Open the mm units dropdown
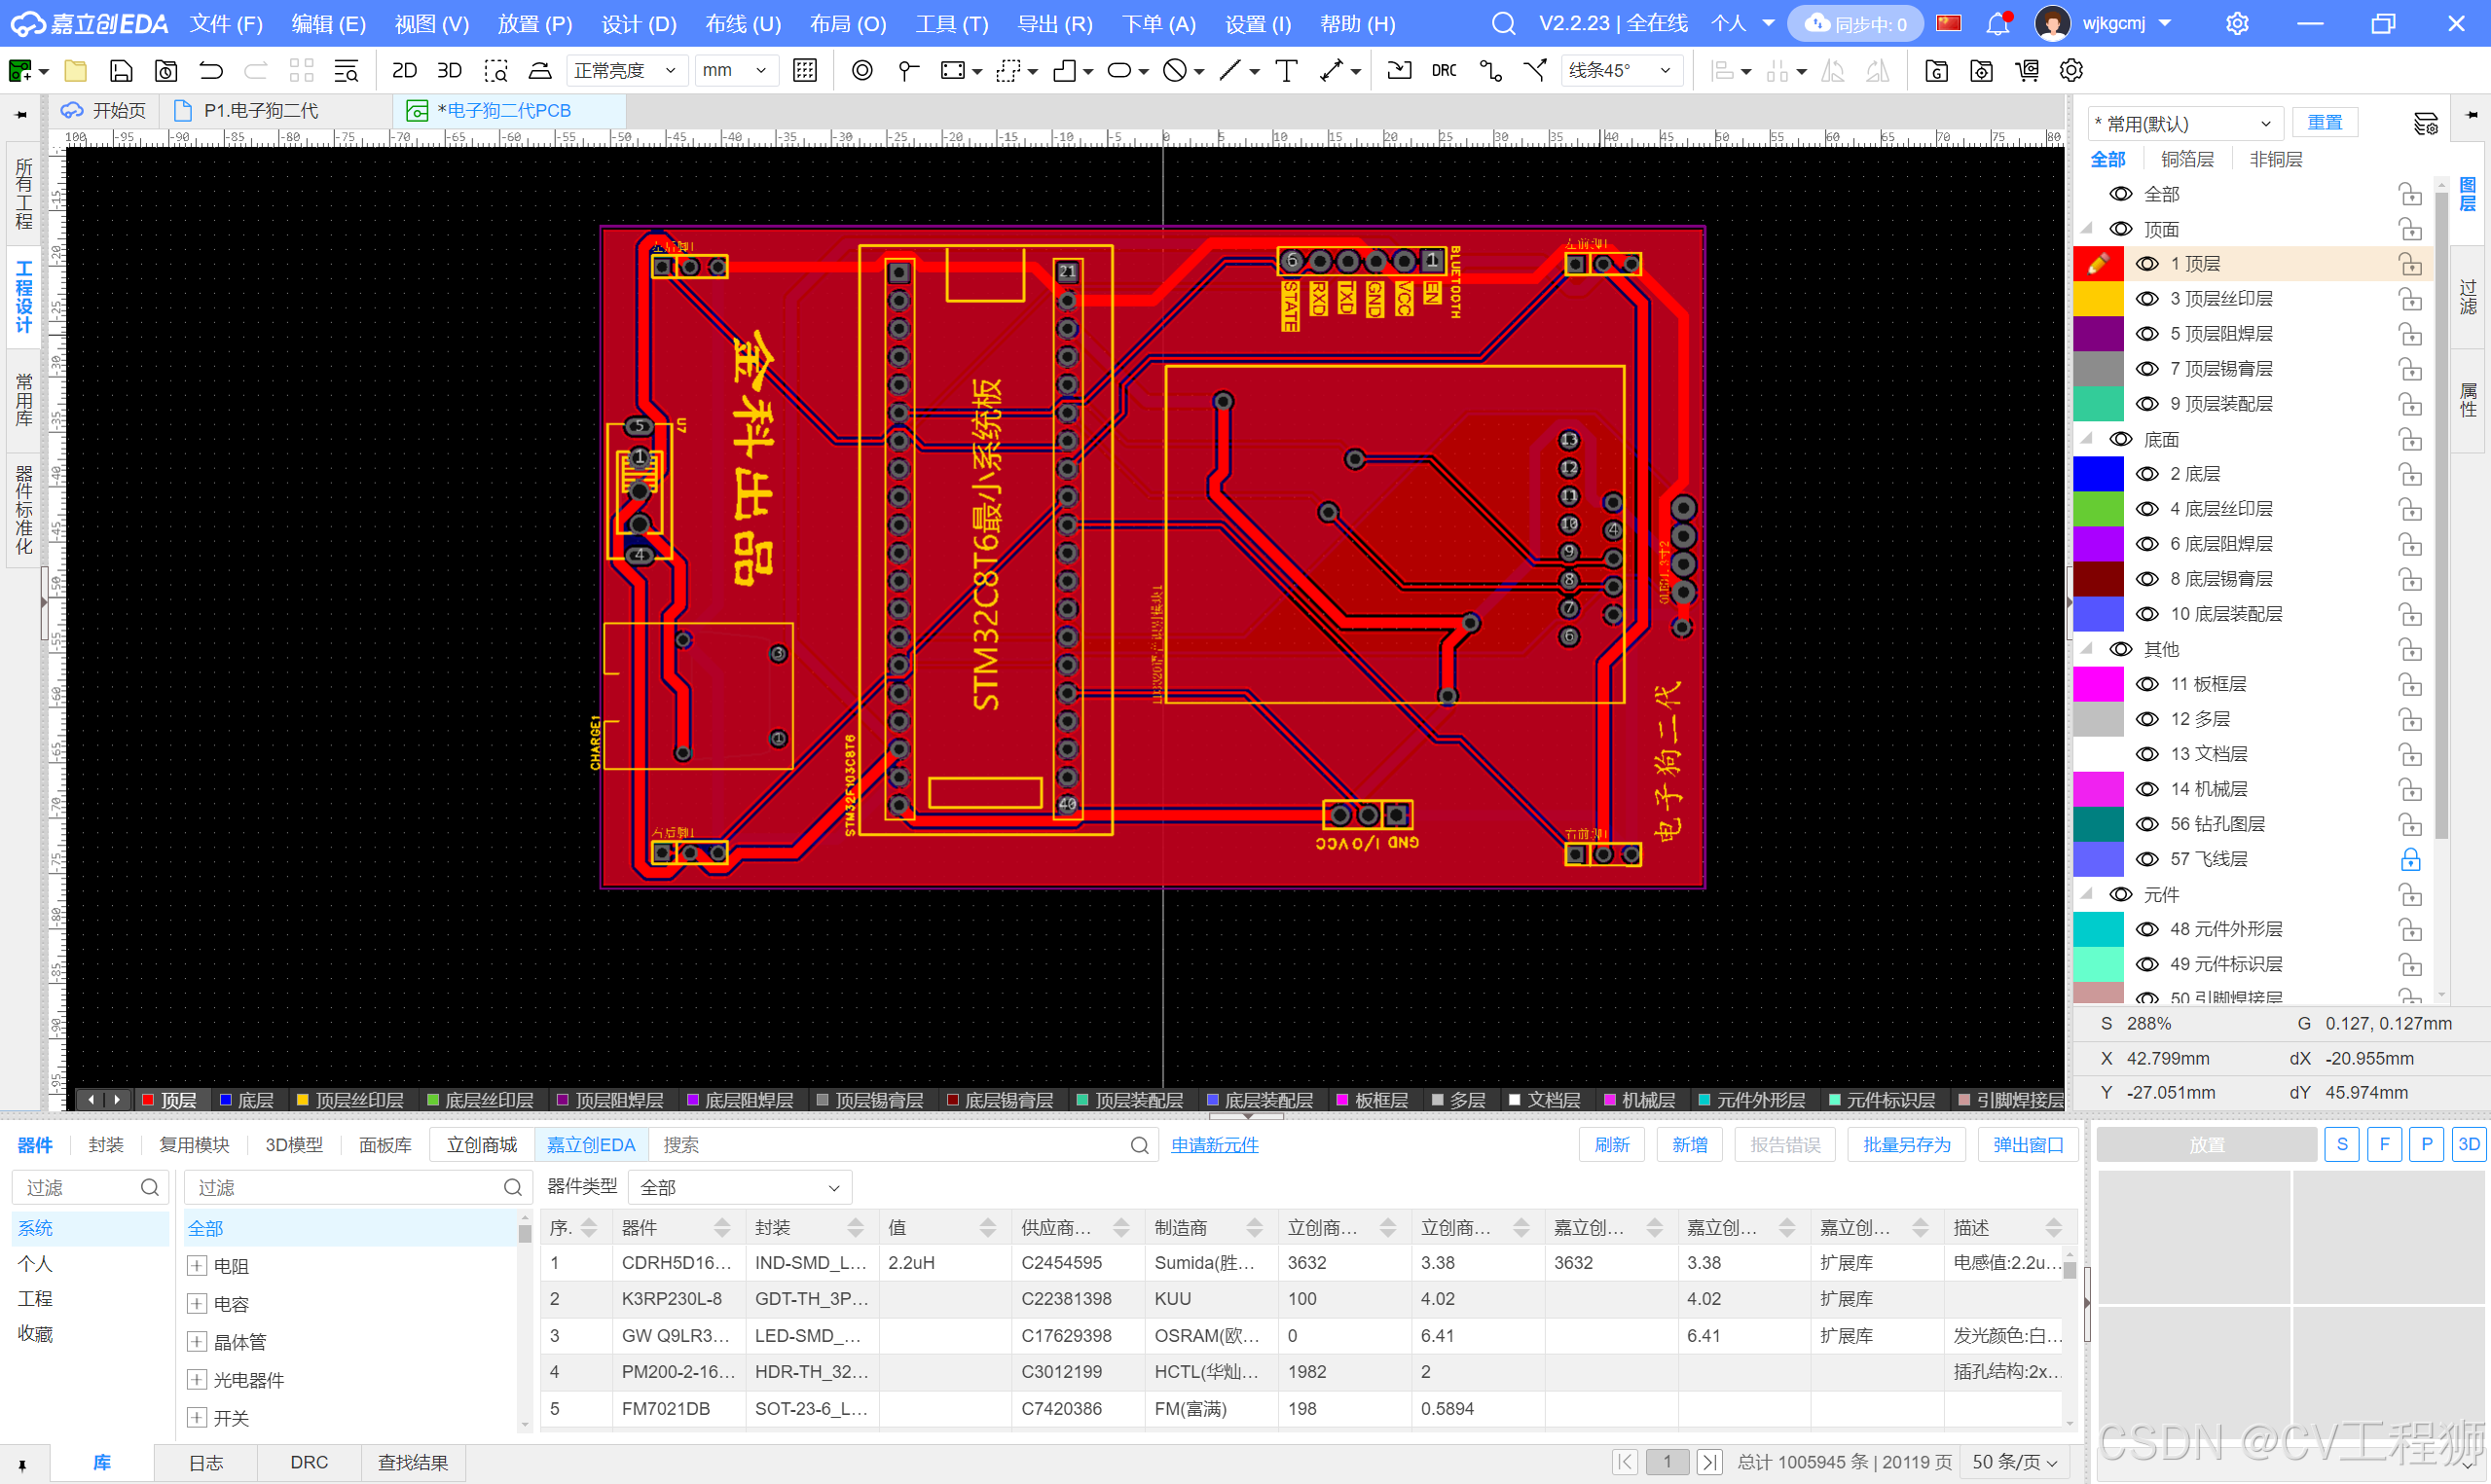The width and height of the screenshot is (2491, 1484). [735, 71]
